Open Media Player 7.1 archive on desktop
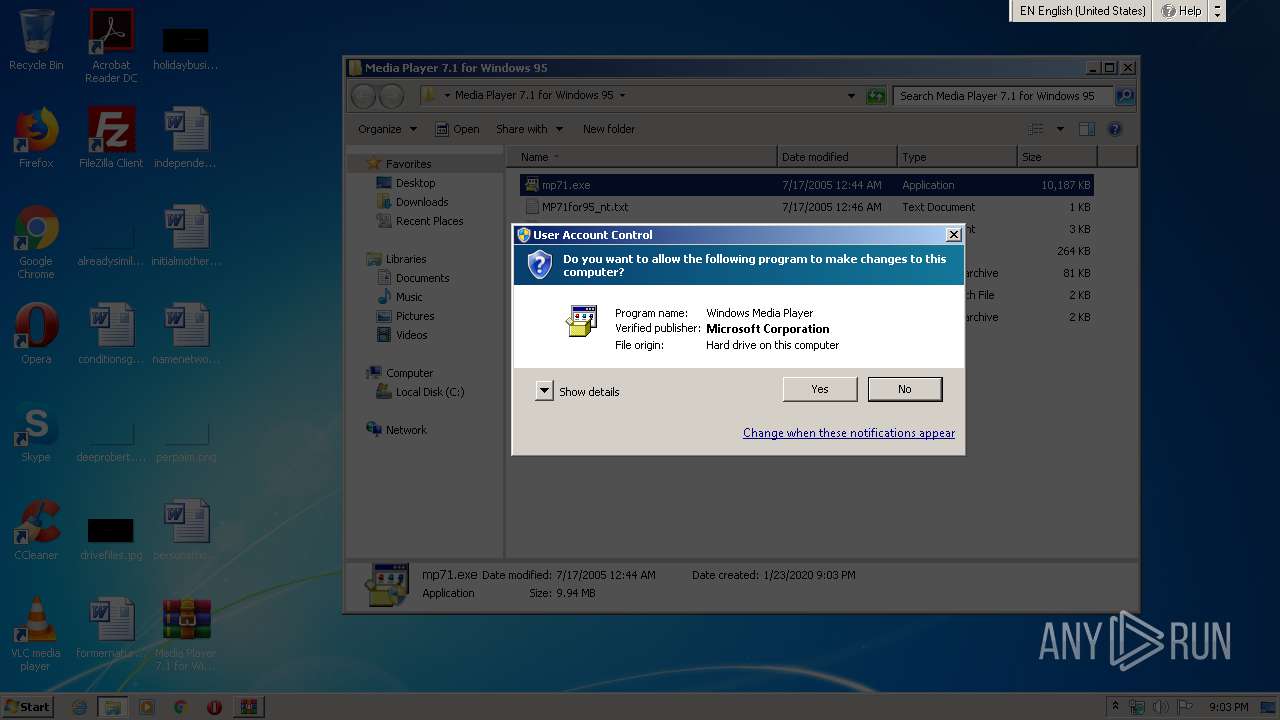 coord(186,634)
